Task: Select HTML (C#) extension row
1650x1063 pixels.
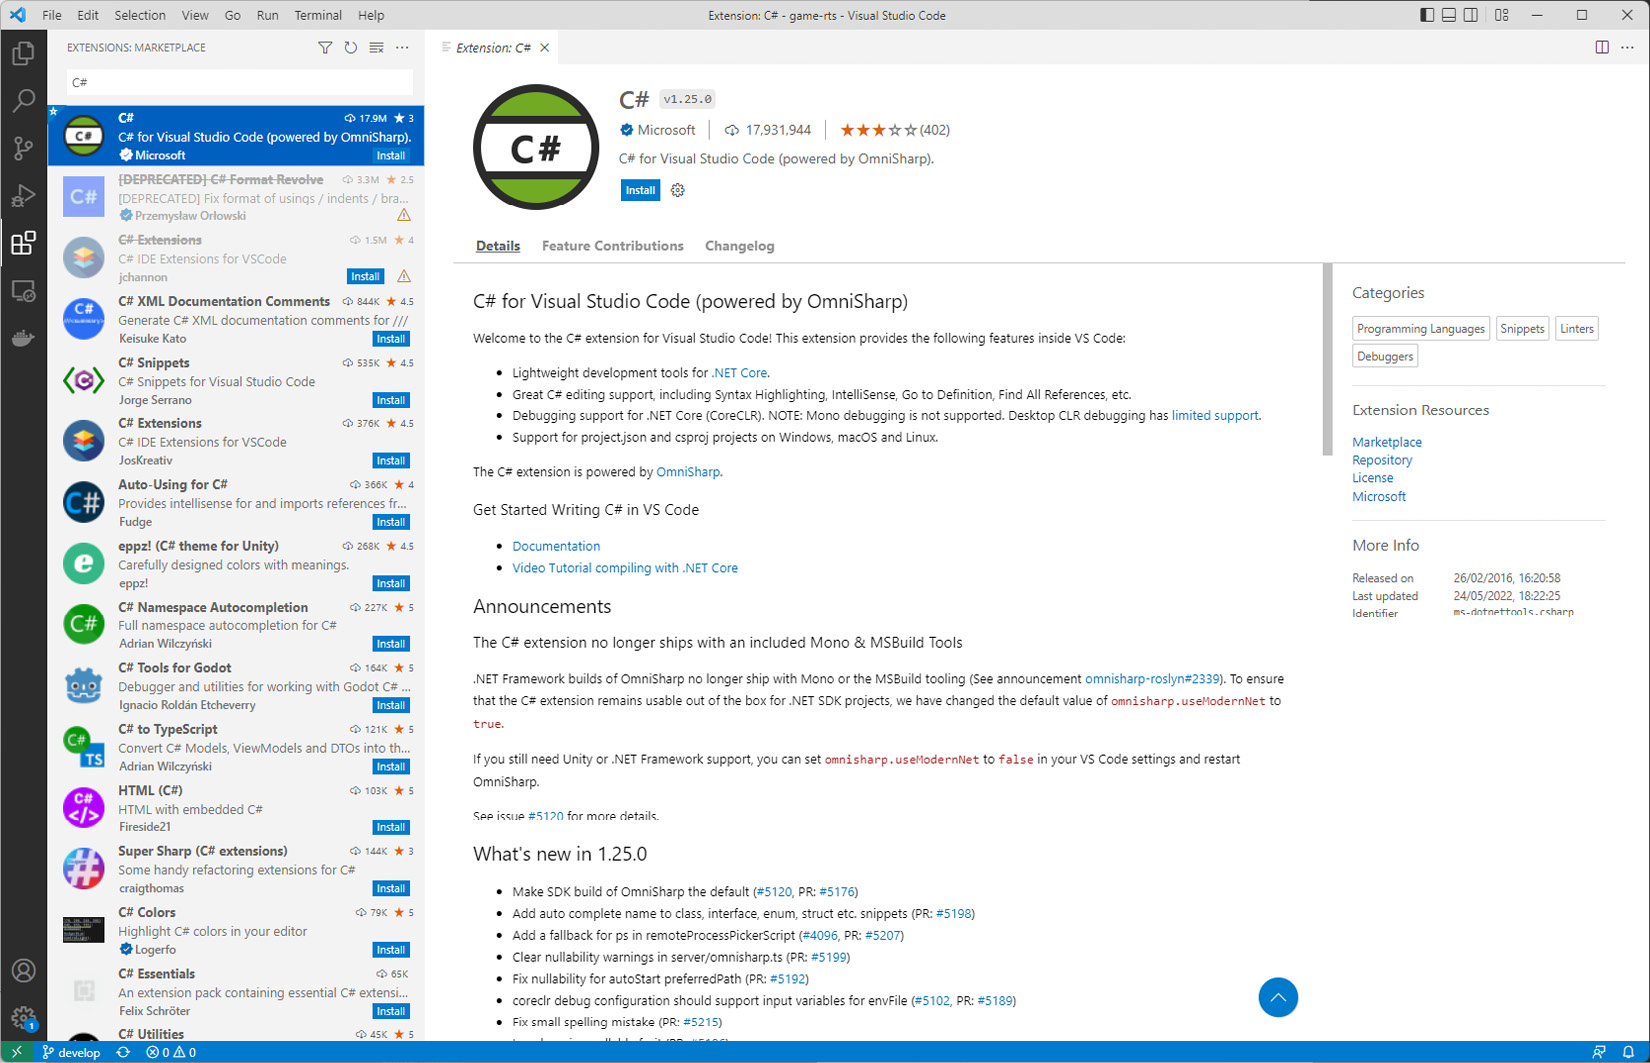Action: coord(236,809)
